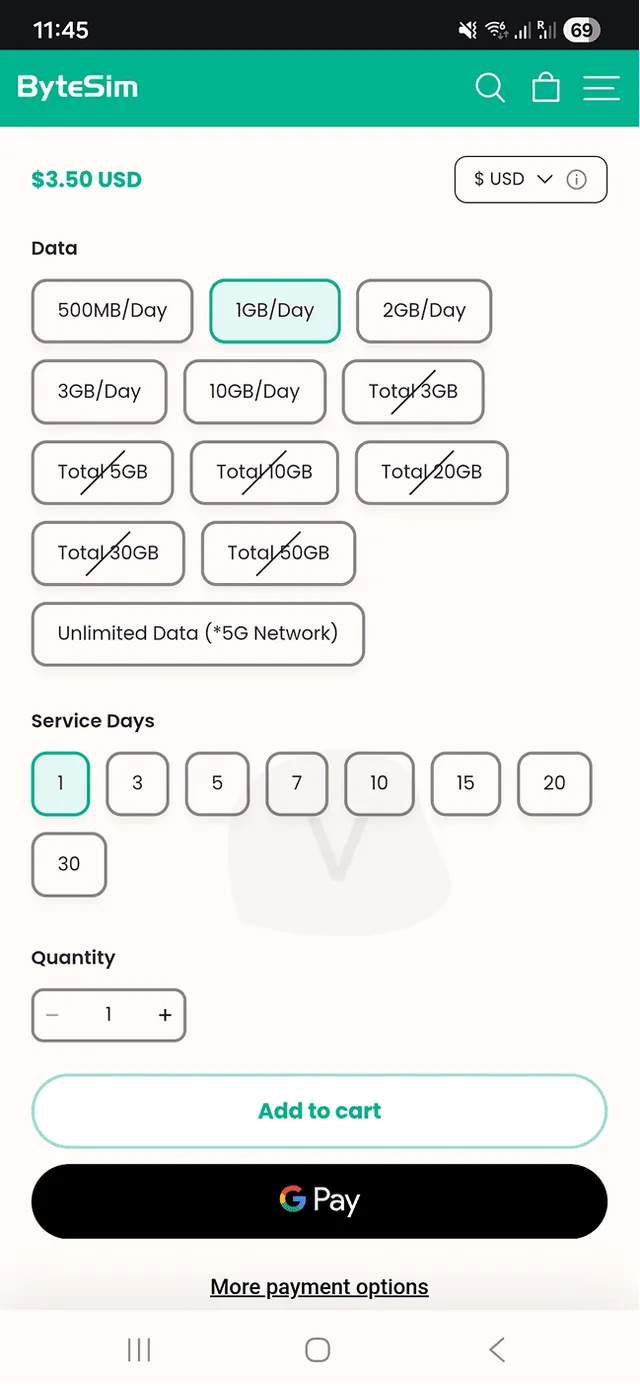Open the shopping bag cart icon
This screenshot has height=1386, width=640.
click(546, 88)
